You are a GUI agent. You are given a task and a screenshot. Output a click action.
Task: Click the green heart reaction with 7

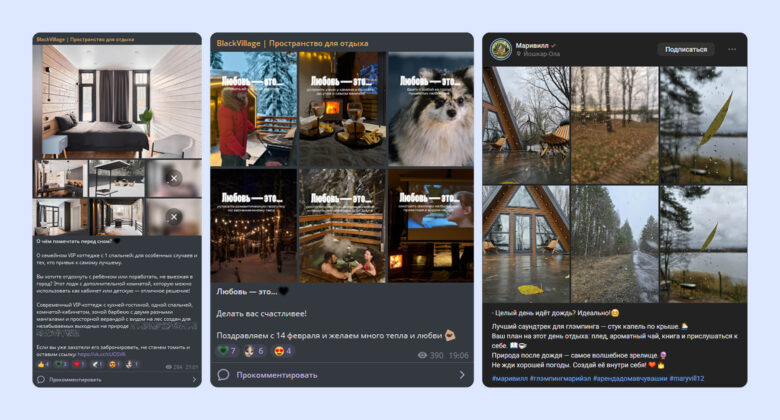coord(227,351)
